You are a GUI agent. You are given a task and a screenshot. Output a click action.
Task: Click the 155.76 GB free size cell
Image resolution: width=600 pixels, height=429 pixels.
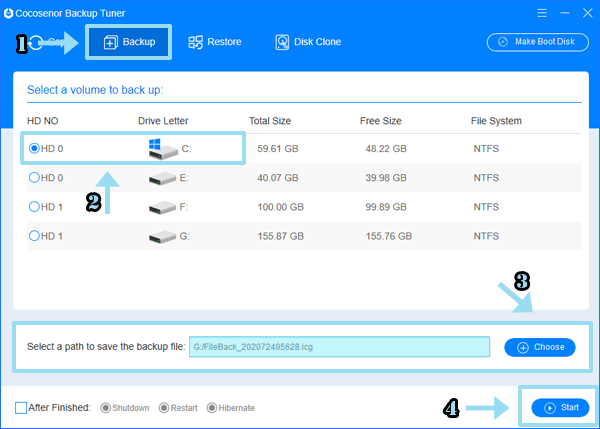[x=389, y=236]
